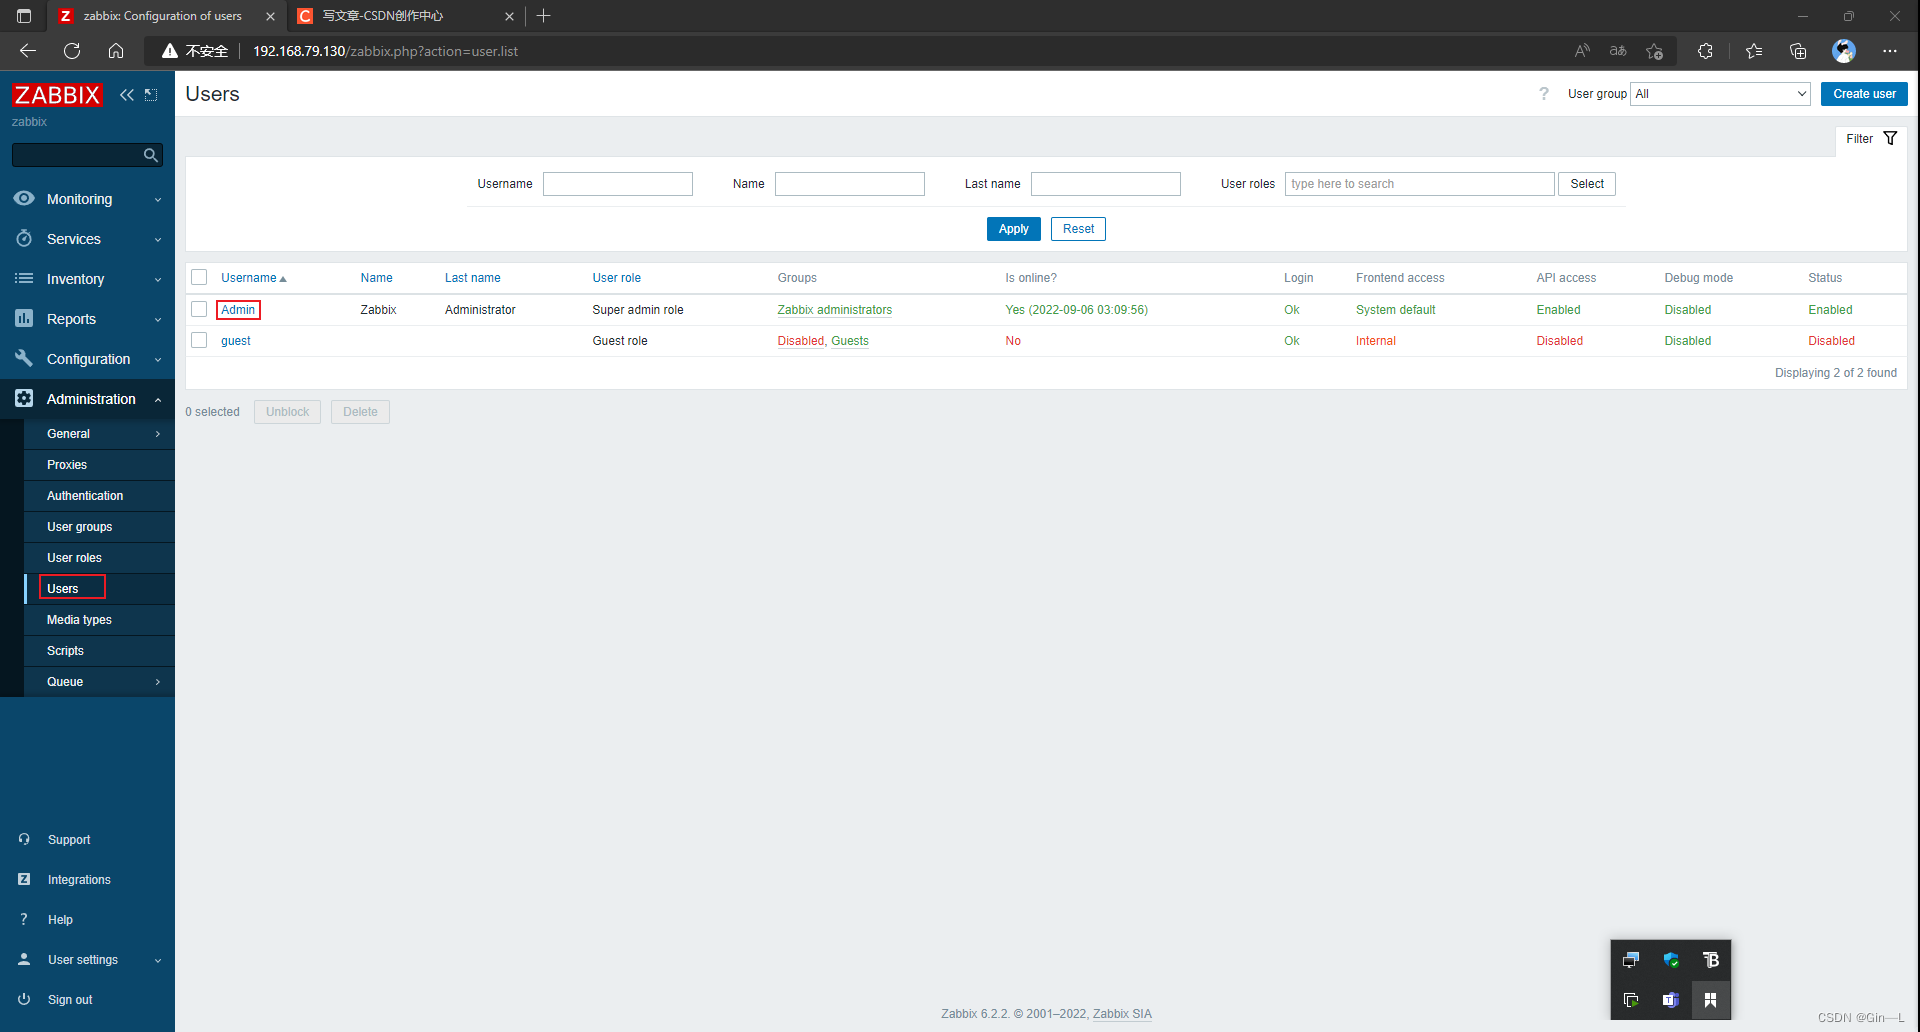Open the Admin user link
Image resolution: width=1920 pixels, height=1032 pixels.
(238, 310)
